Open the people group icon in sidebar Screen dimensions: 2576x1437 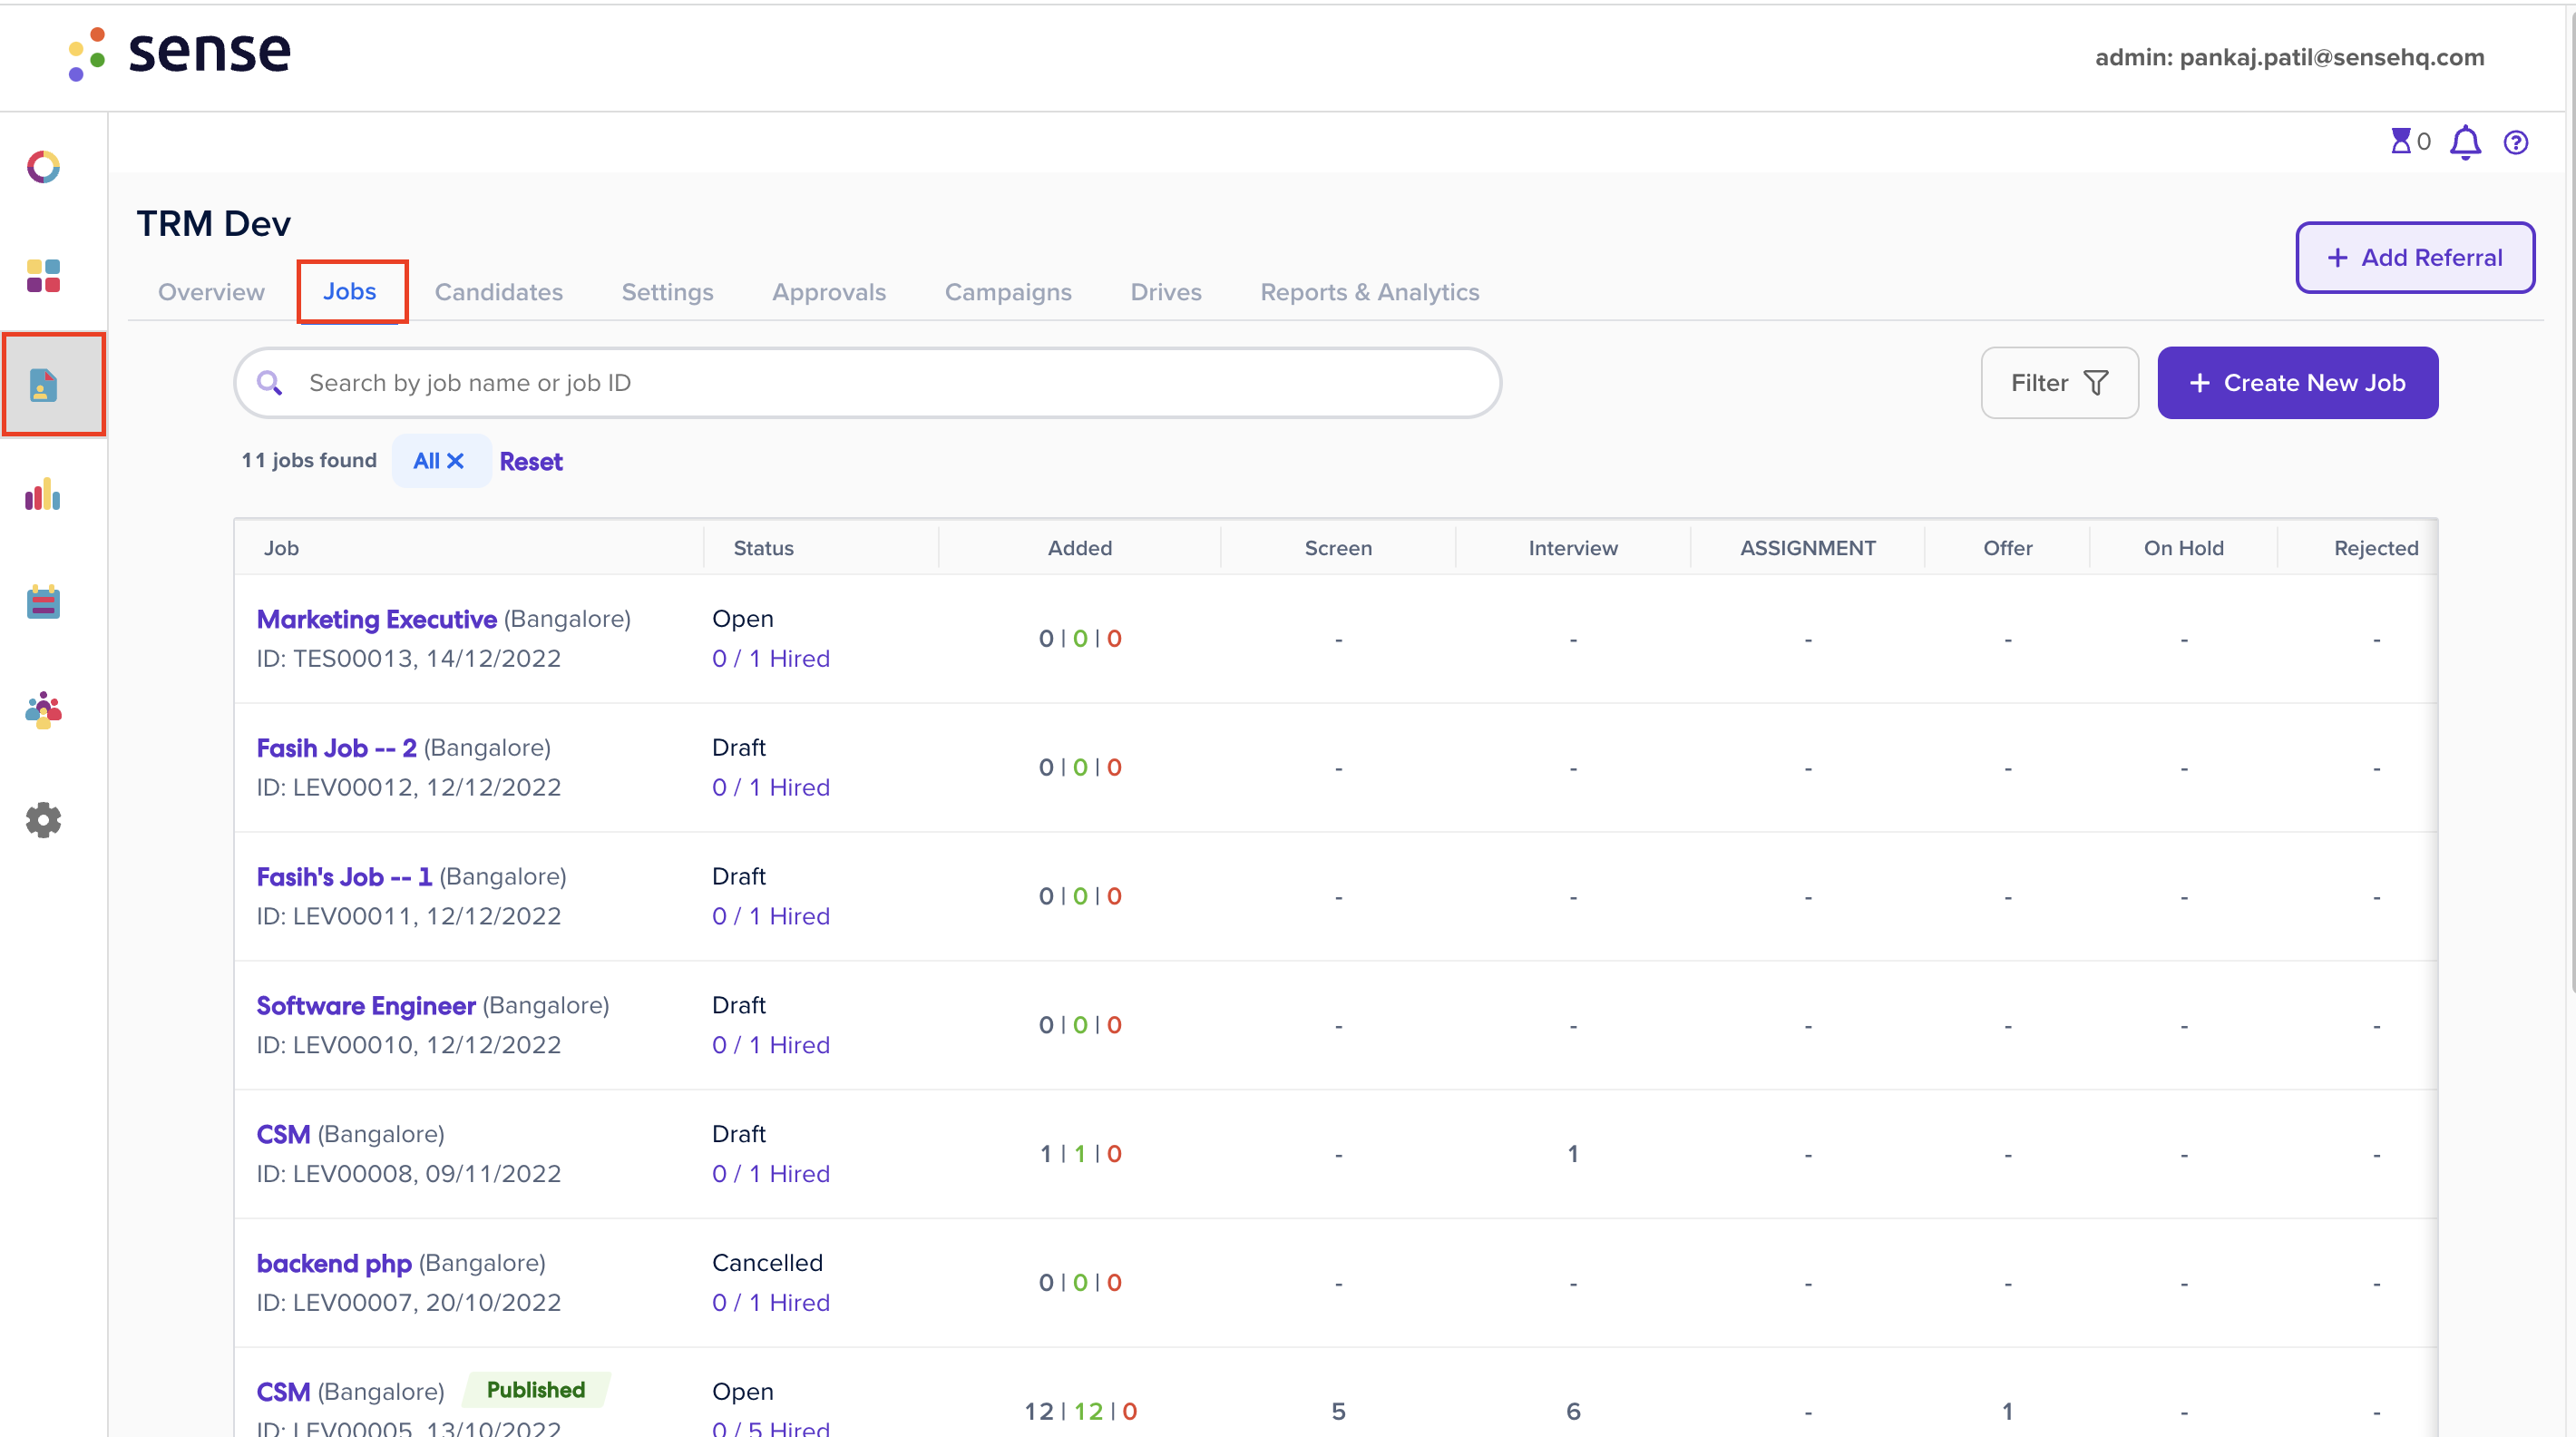point(43,711)
